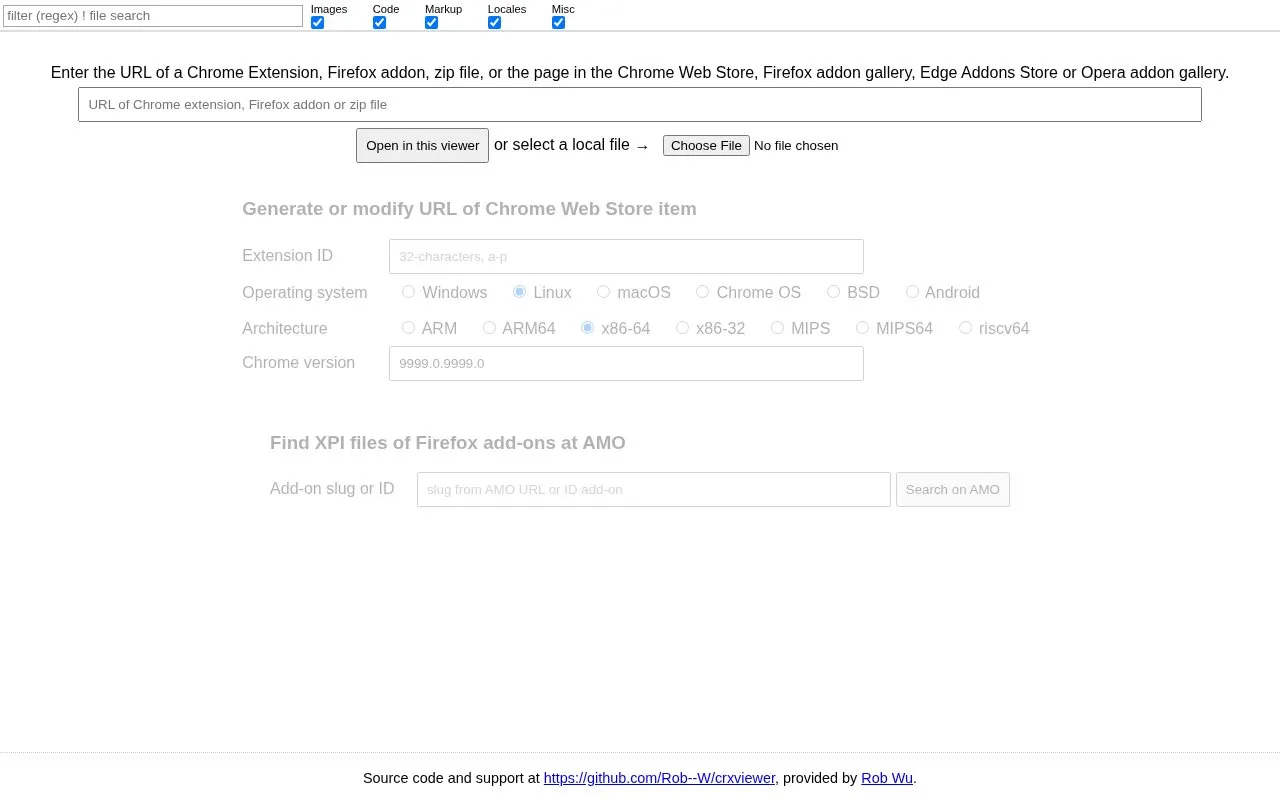This screenshot has height=800, width=1280.
Task: Choose x86-32 architecture radio
Action: pyautogui.click(x=682, y=328)
